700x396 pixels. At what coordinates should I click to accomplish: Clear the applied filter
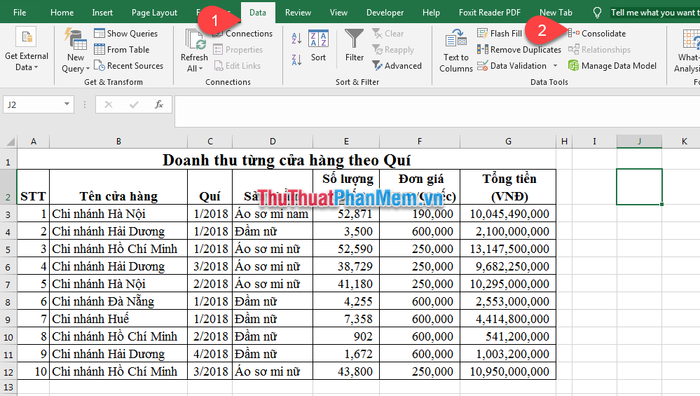(388, 33)
